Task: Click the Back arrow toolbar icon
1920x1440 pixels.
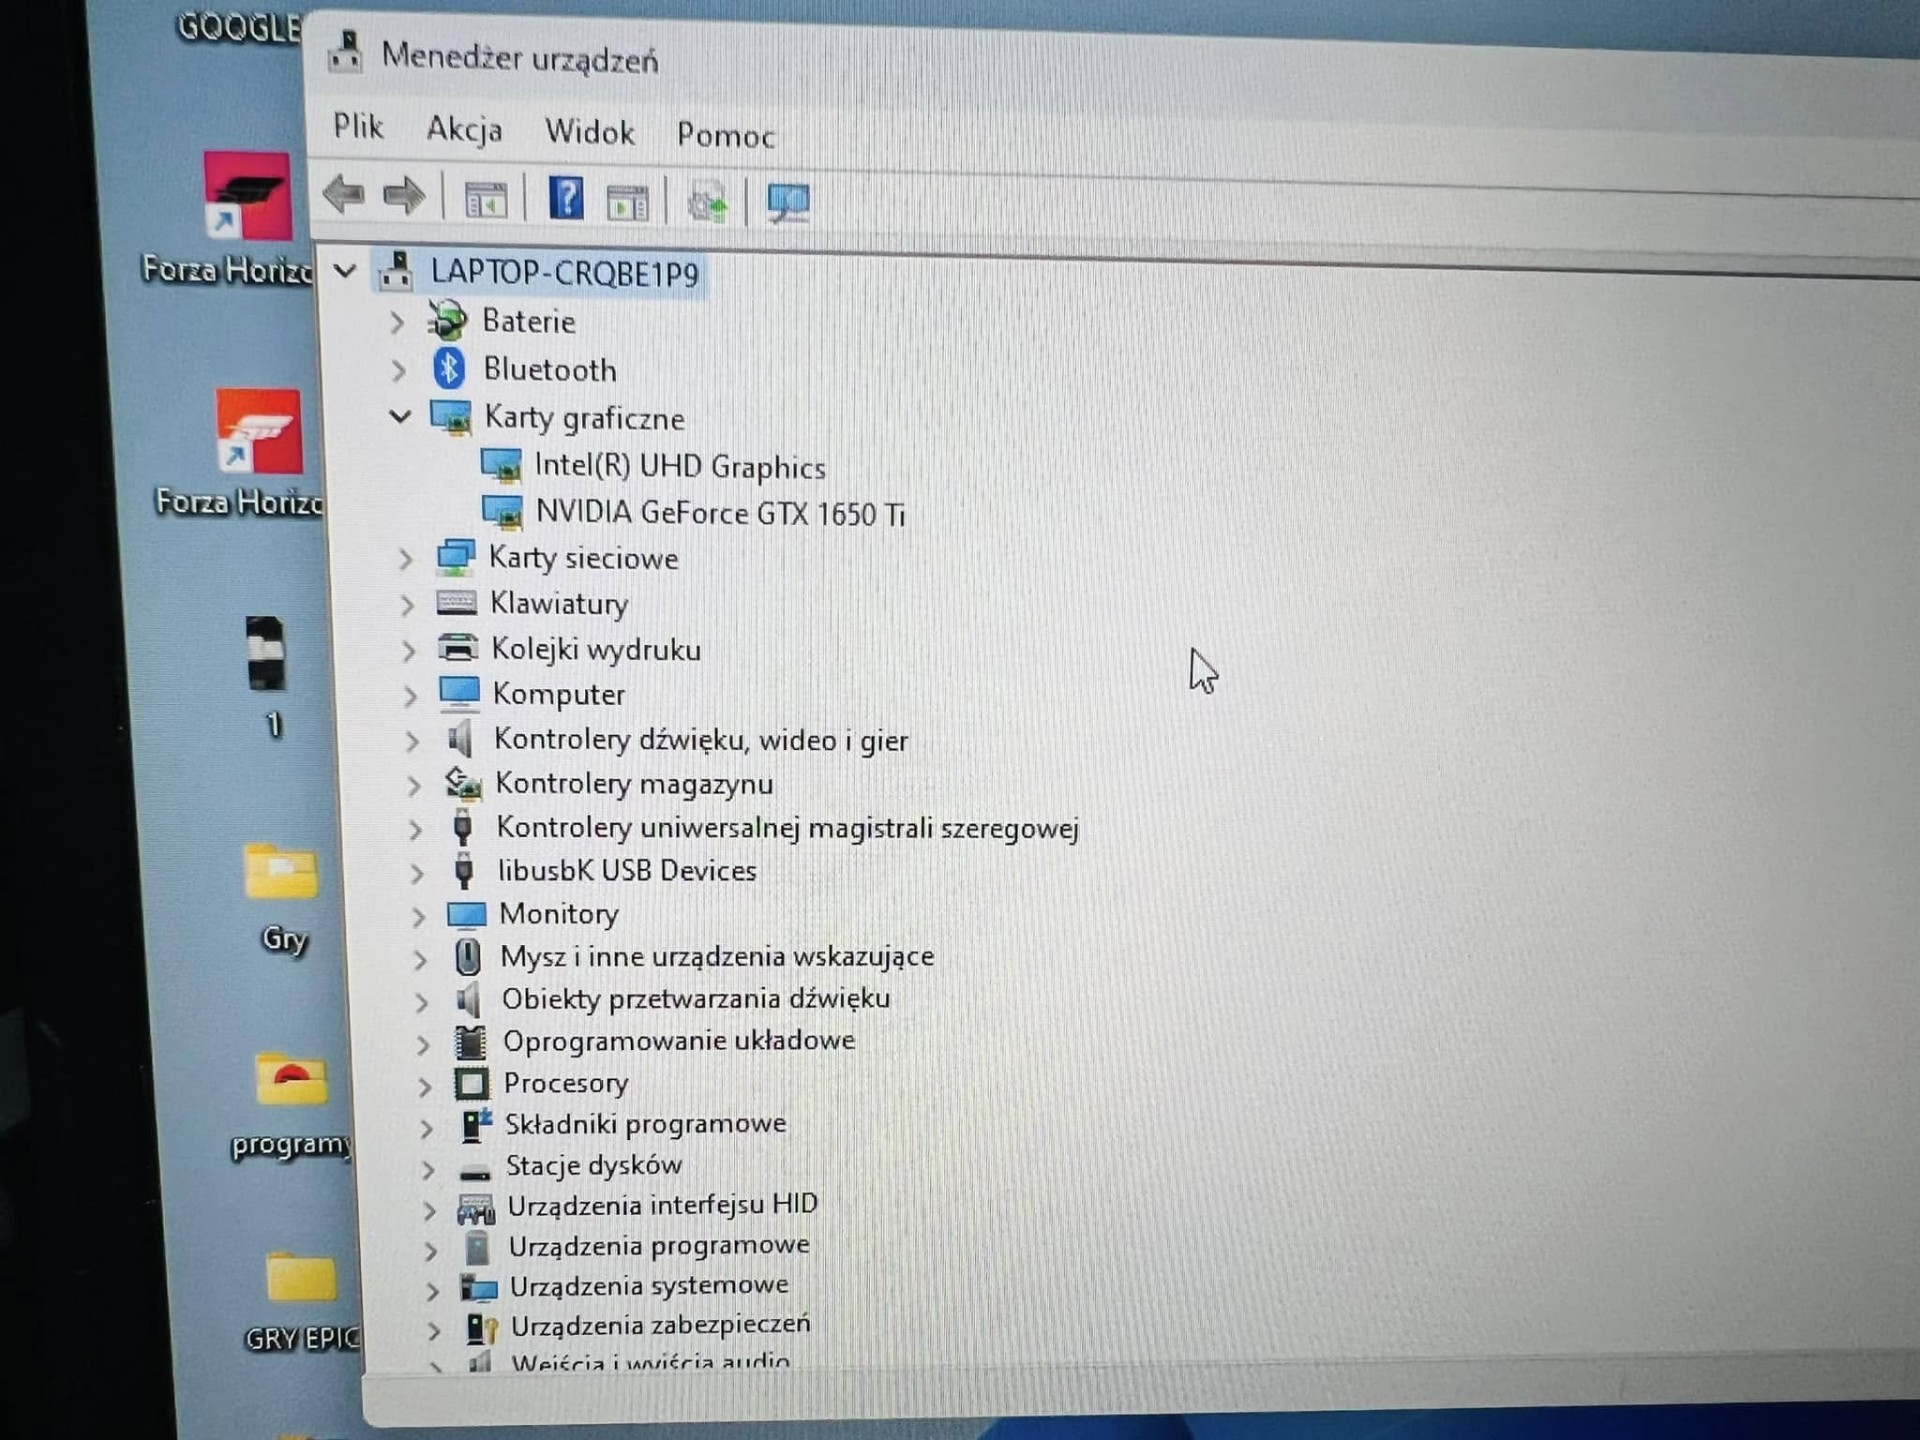Action: pos(344,195)
